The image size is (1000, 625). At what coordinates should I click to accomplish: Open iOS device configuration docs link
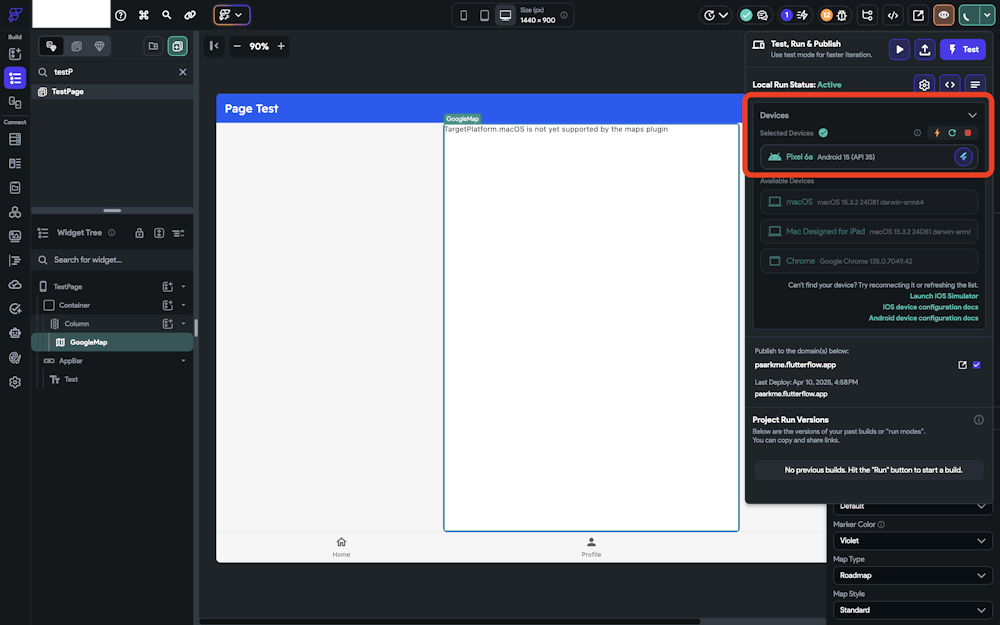click(930, 307)
